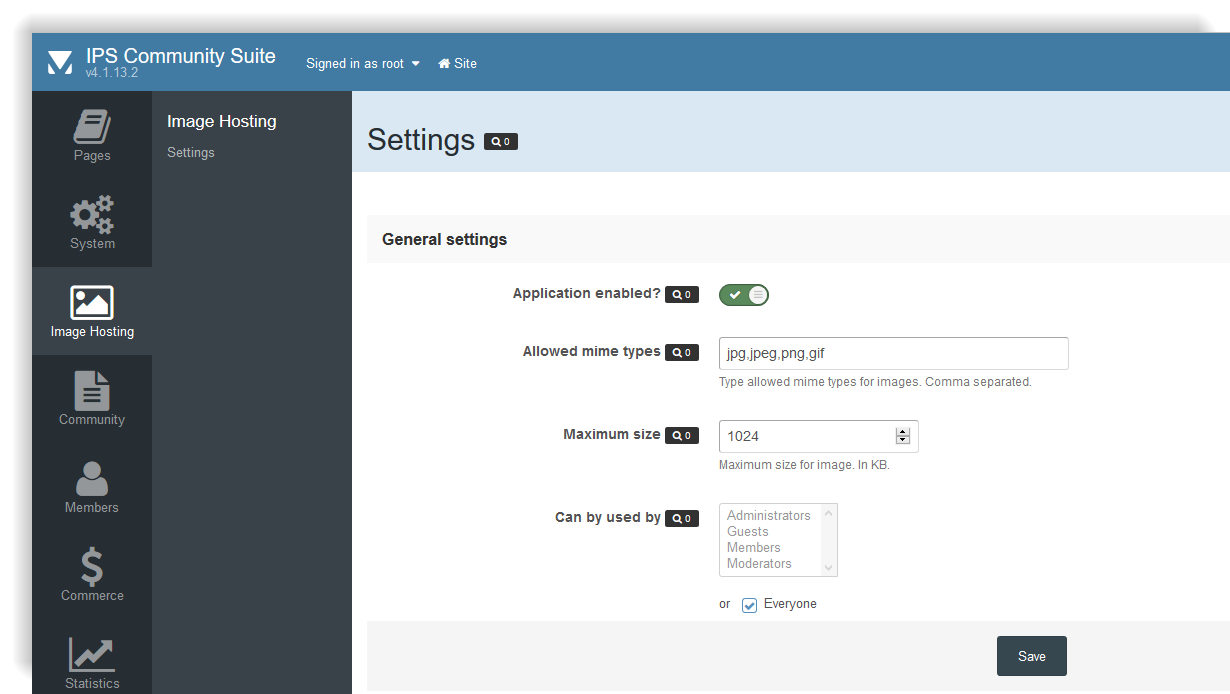
Task: Click the IPS Community Suite logo
Action: click(60, 62)
